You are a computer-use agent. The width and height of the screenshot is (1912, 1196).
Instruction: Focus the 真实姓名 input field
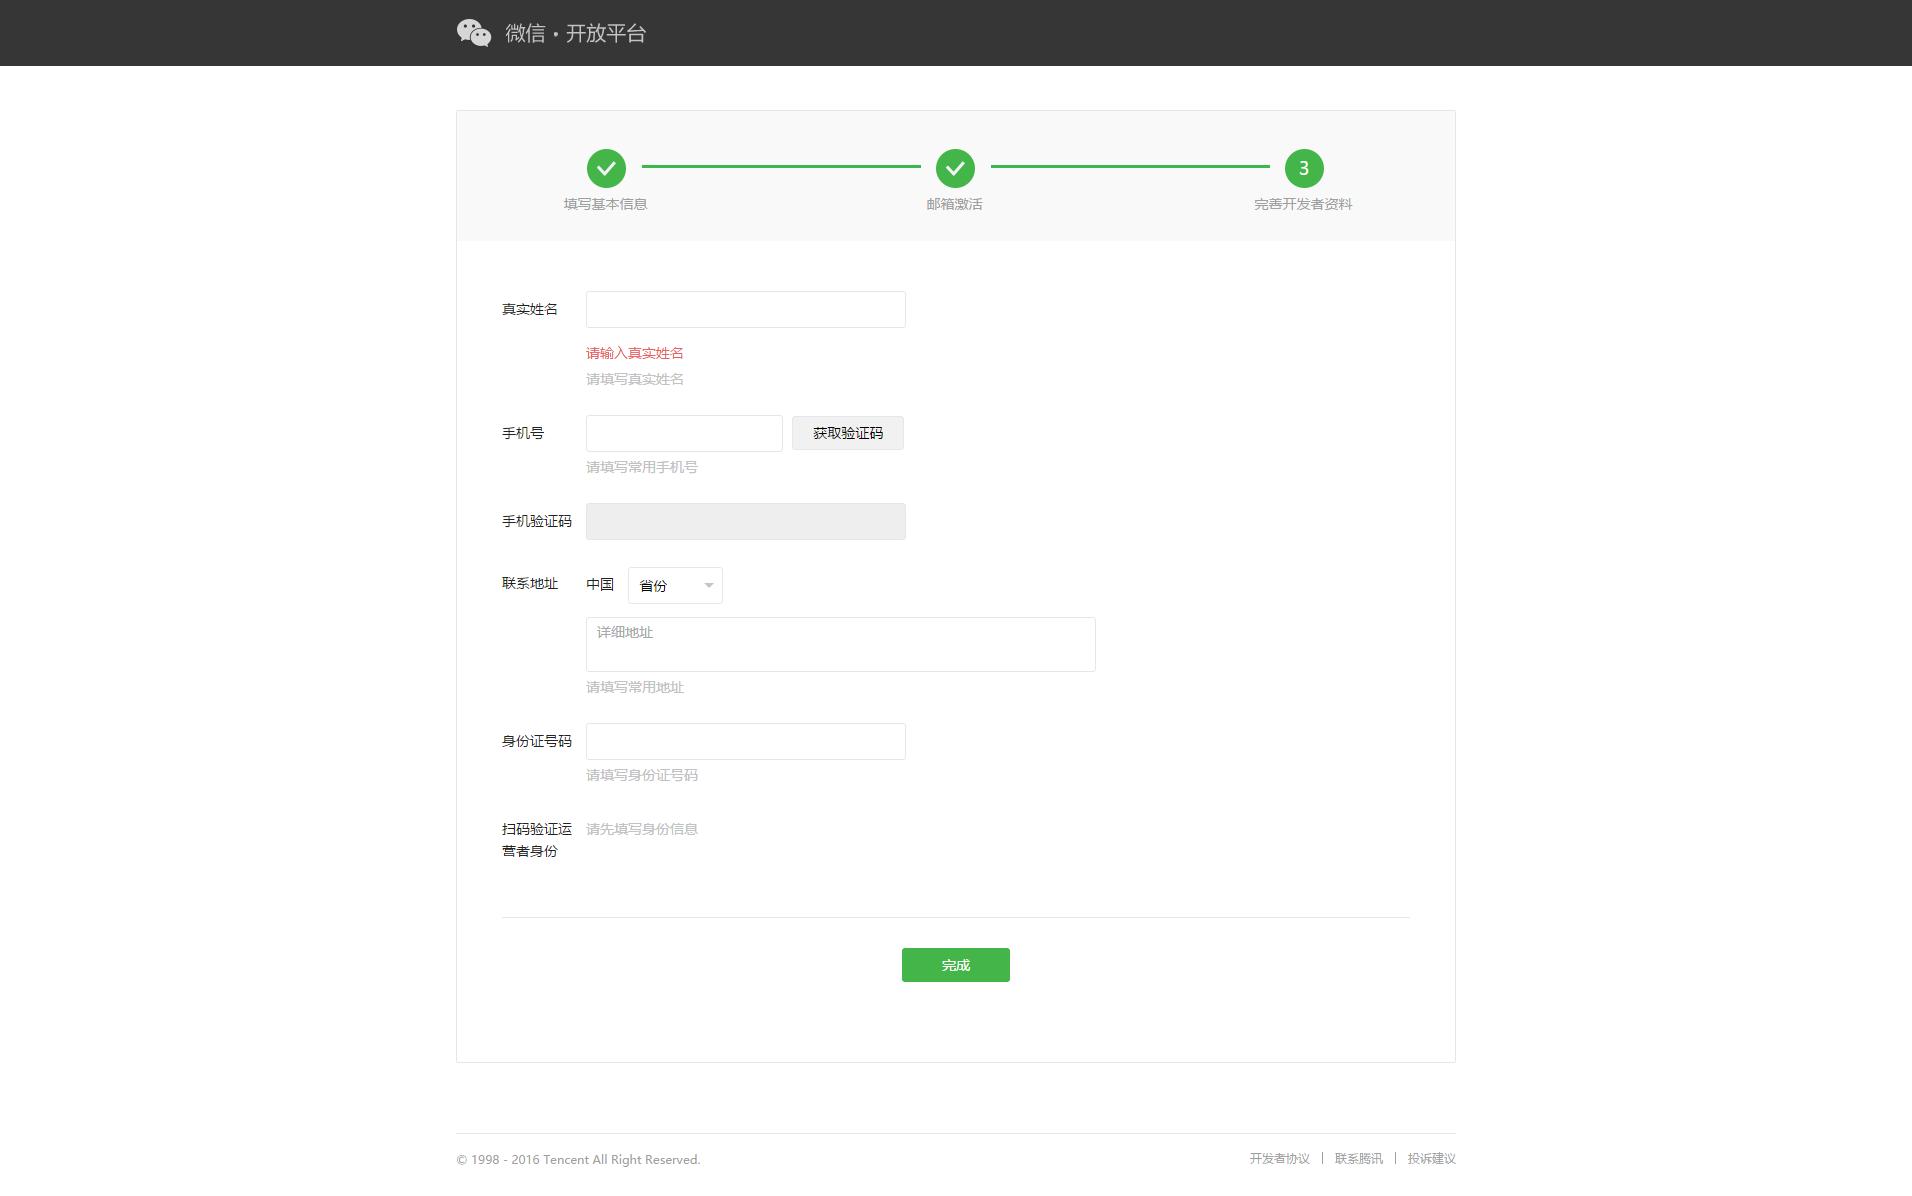tap(746, 309)
